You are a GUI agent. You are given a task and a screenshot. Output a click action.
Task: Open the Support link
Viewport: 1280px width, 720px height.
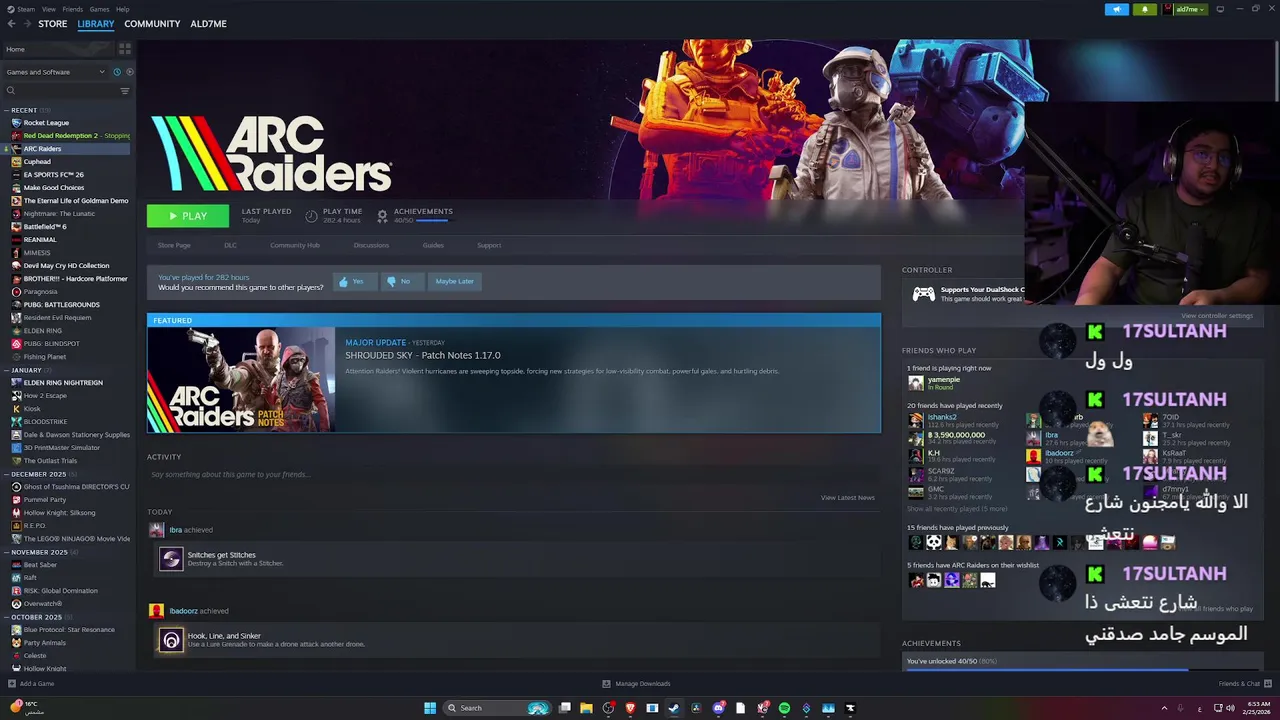click(489, 245)
